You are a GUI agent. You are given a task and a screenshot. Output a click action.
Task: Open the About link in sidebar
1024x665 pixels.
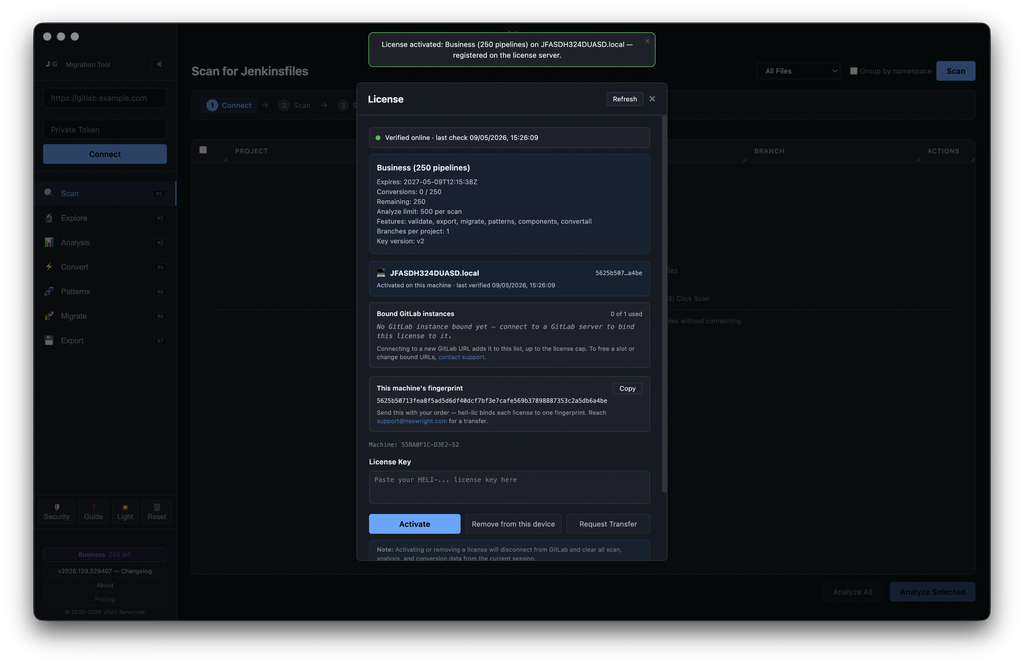104,585
